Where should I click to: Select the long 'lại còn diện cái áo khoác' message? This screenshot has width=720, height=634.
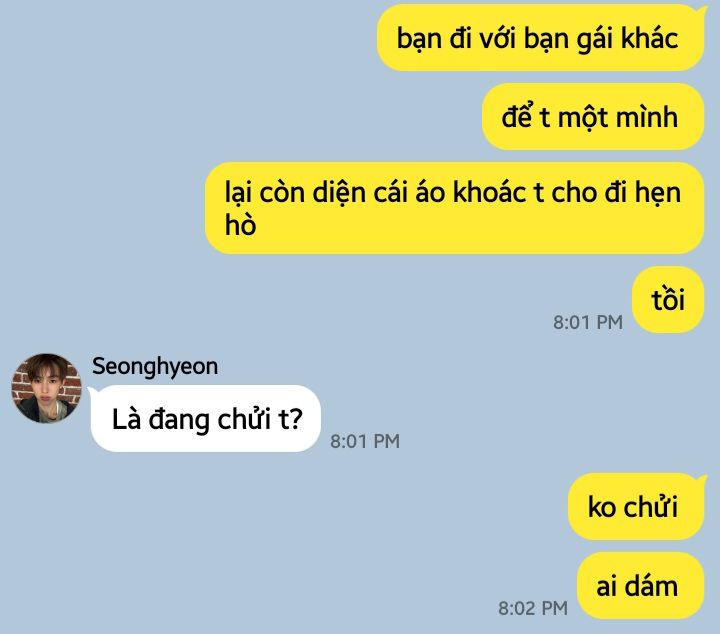tap(455, 208)
